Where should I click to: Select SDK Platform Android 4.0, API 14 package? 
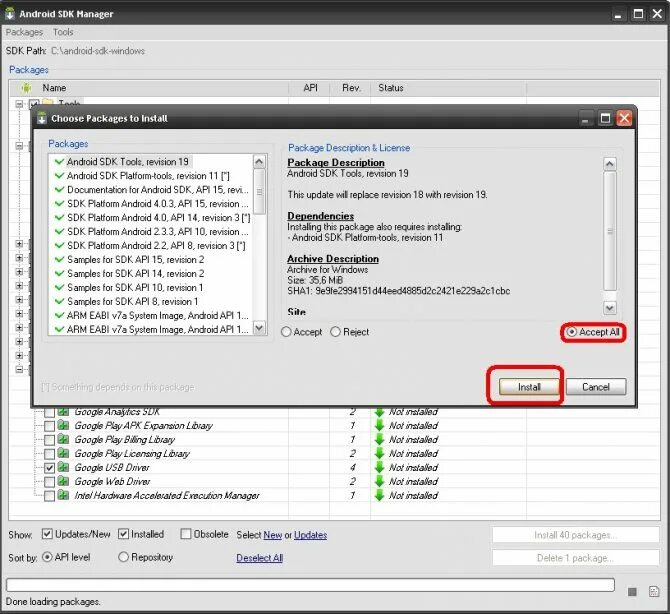pos(159,217)
